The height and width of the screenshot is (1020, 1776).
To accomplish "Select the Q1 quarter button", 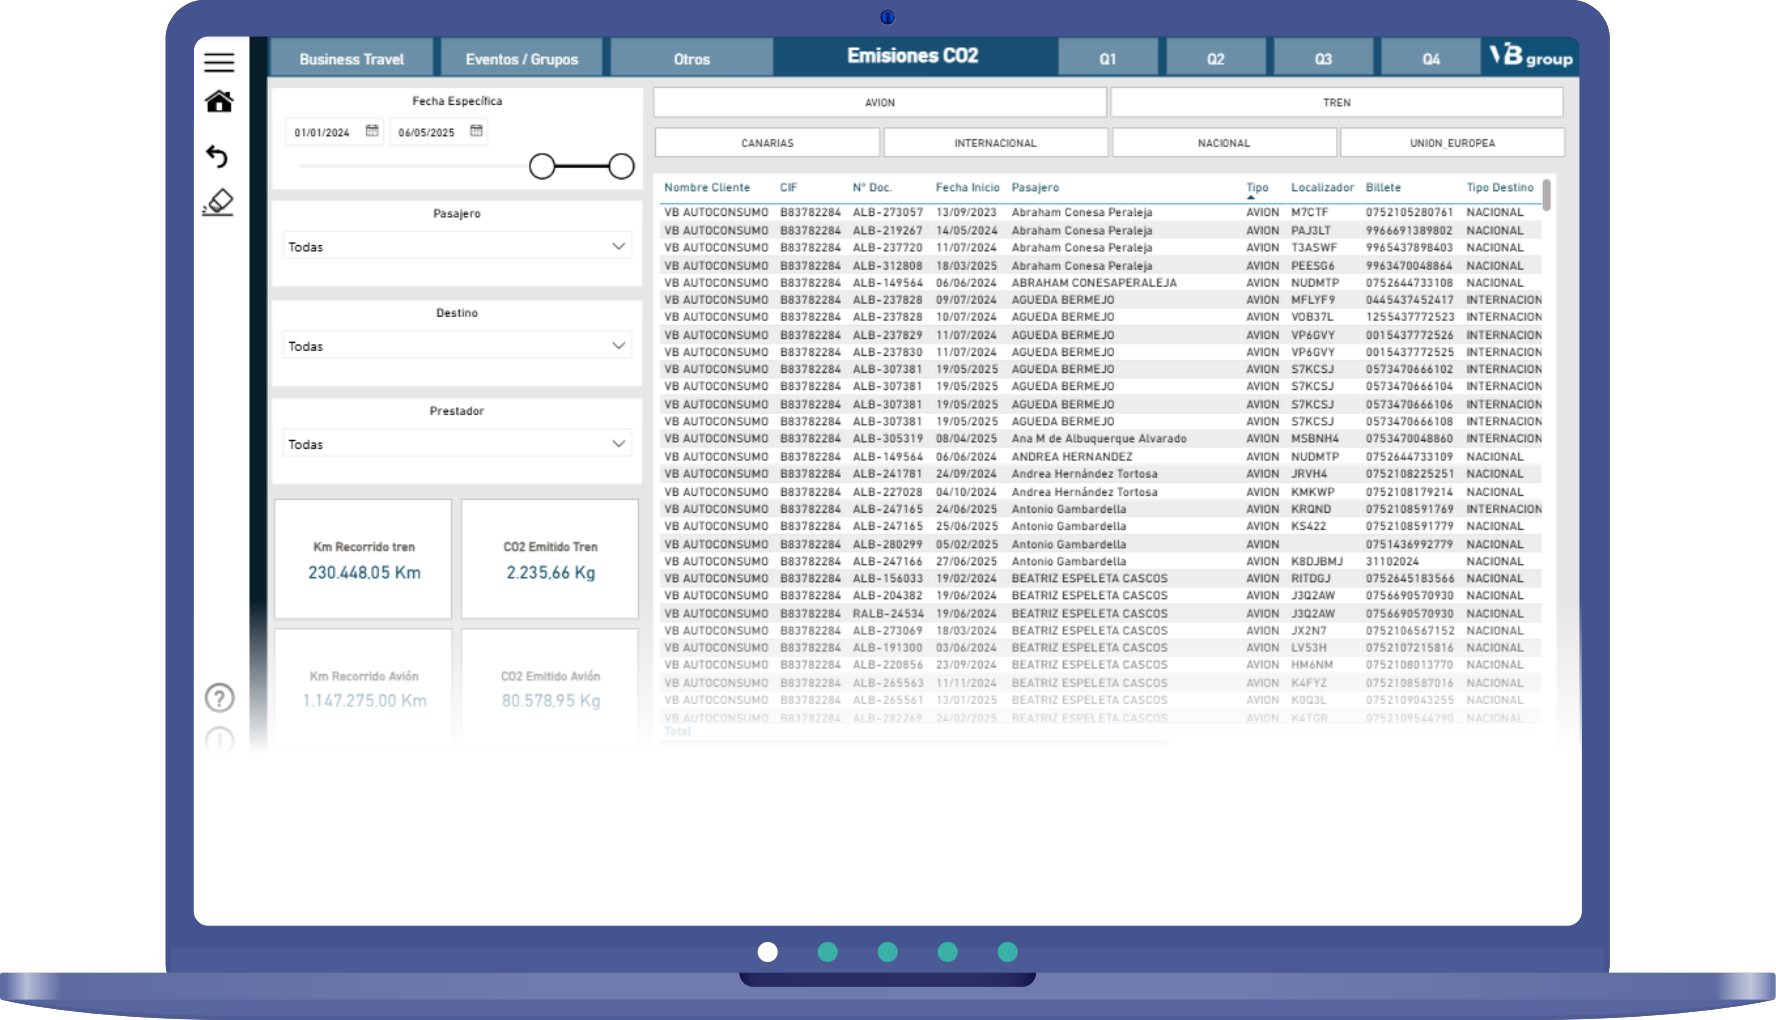I will (1107, 59).
